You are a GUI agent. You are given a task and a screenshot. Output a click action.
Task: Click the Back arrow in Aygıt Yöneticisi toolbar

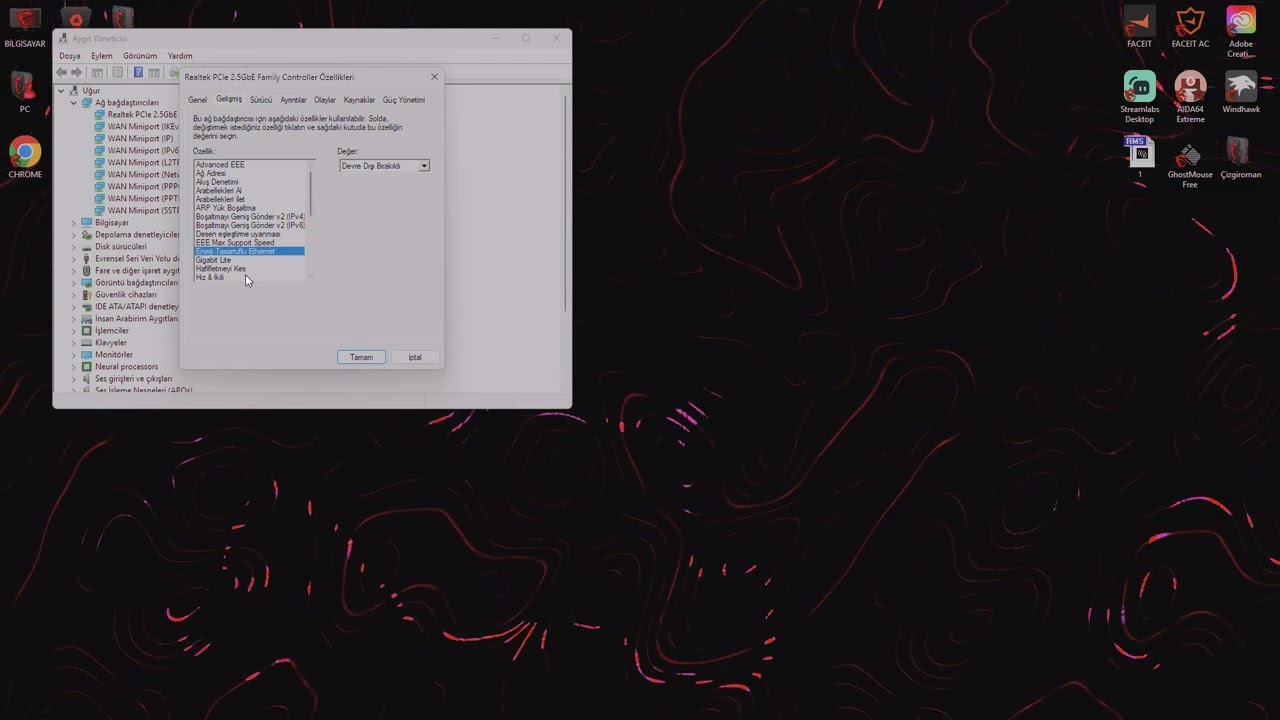point(62,73)
